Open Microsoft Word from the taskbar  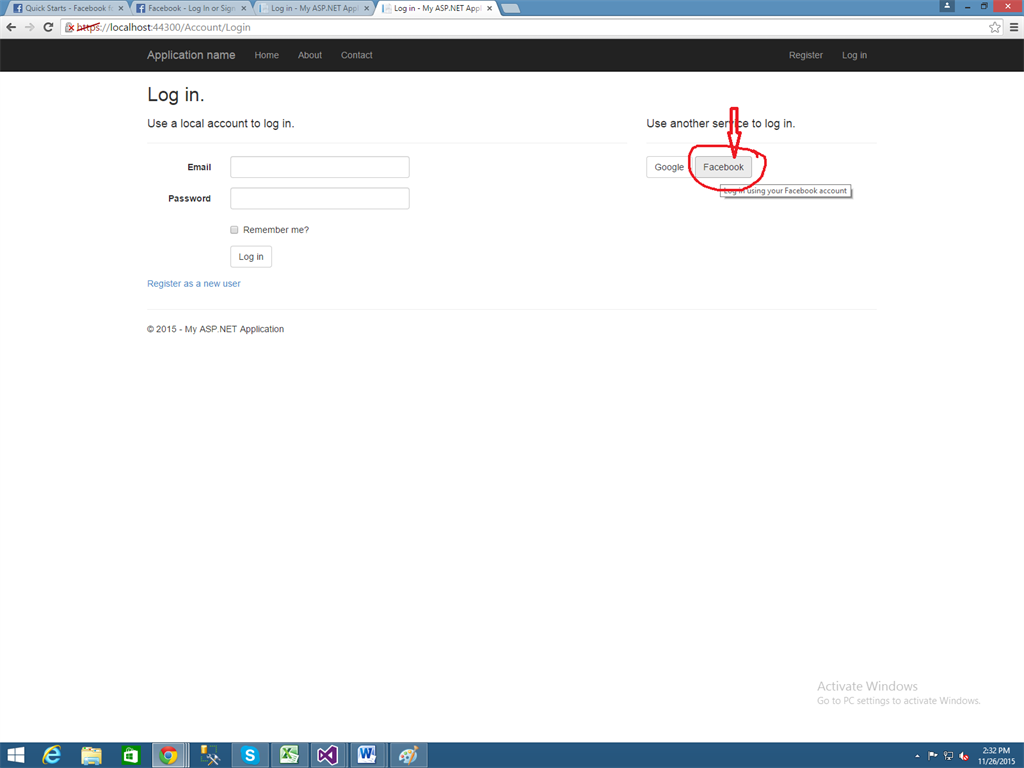(x=367, y=755)
